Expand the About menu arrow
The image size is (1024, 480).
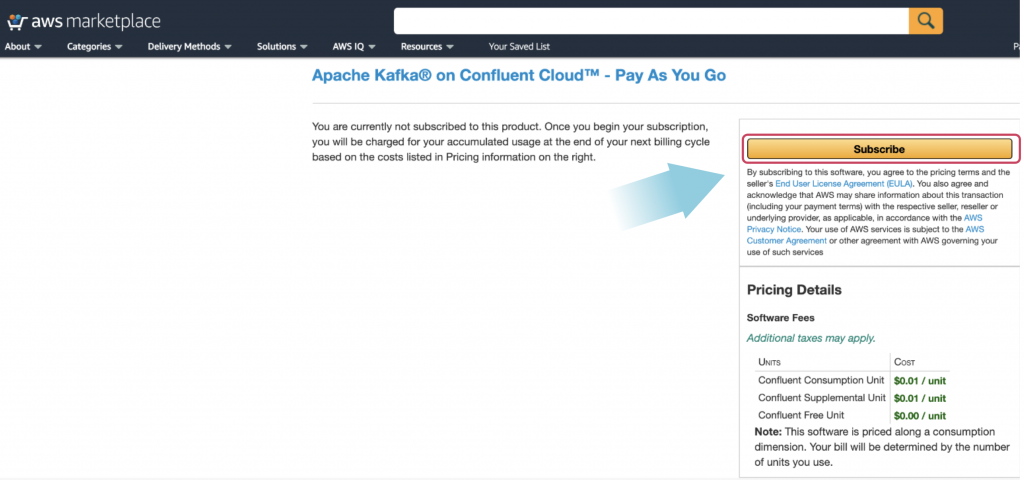tap(38, 47)
